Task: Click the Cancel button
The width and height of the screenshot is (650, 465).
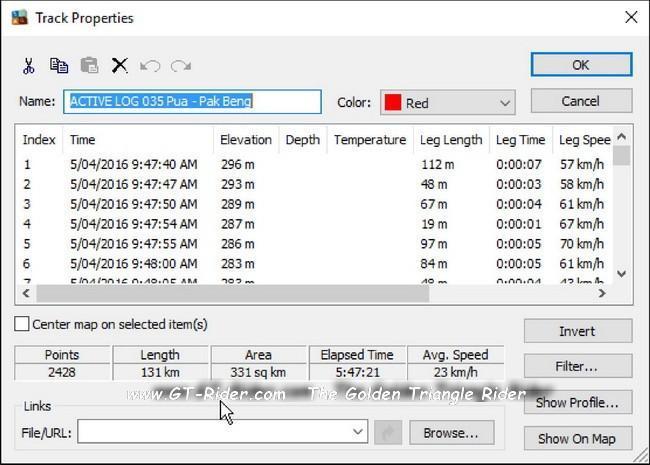Action: [x=580, y=101]
